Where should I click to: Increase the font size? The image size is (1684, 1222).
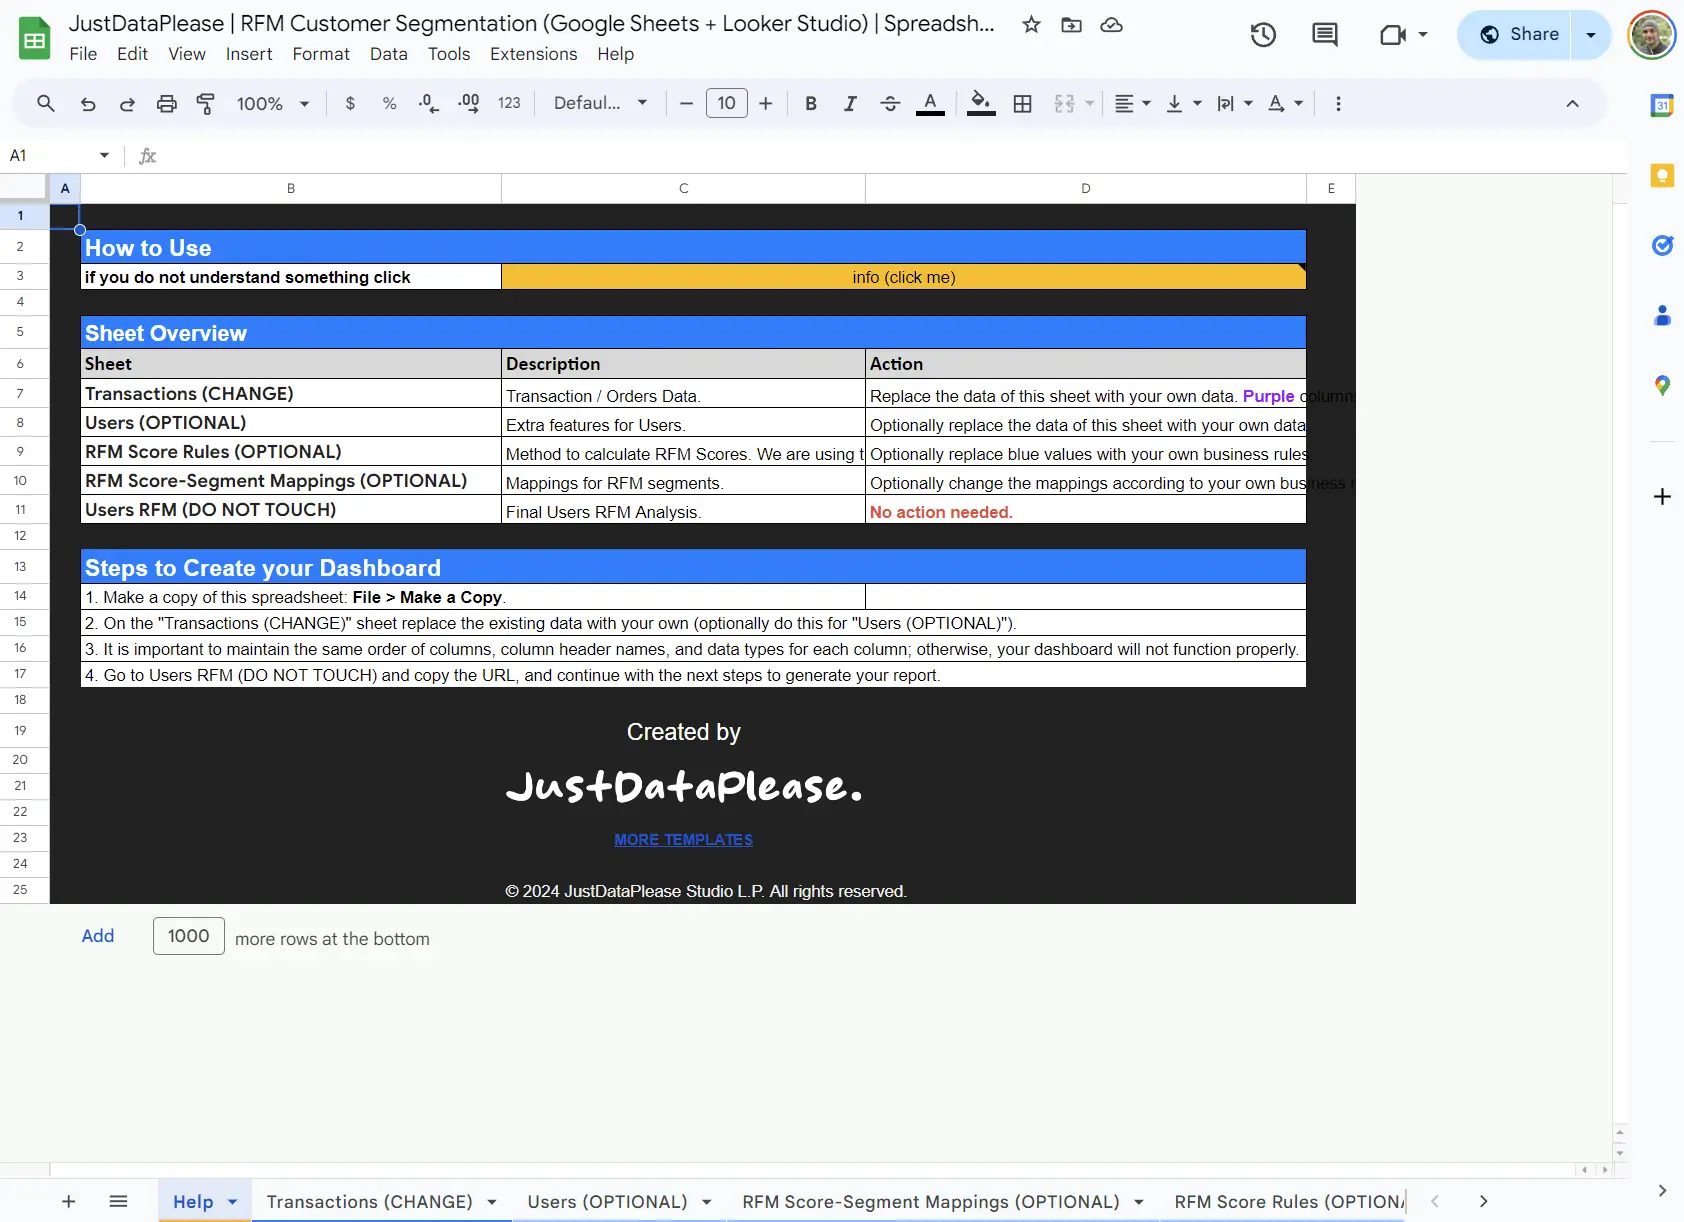pyautogui.click(x=766, y=103)
